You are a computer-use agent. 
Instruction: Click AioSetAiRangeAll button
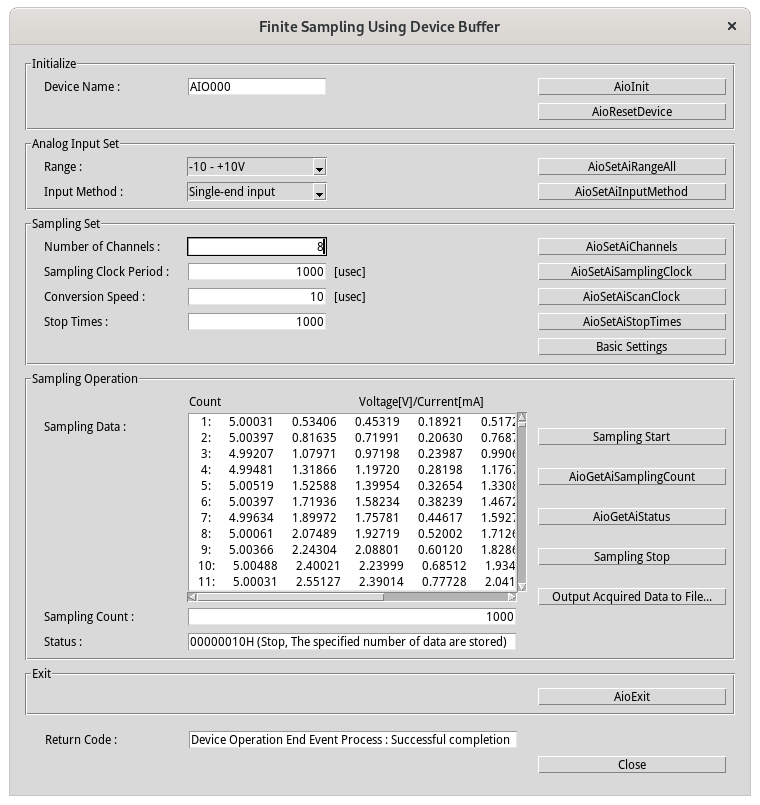(631, 167)
